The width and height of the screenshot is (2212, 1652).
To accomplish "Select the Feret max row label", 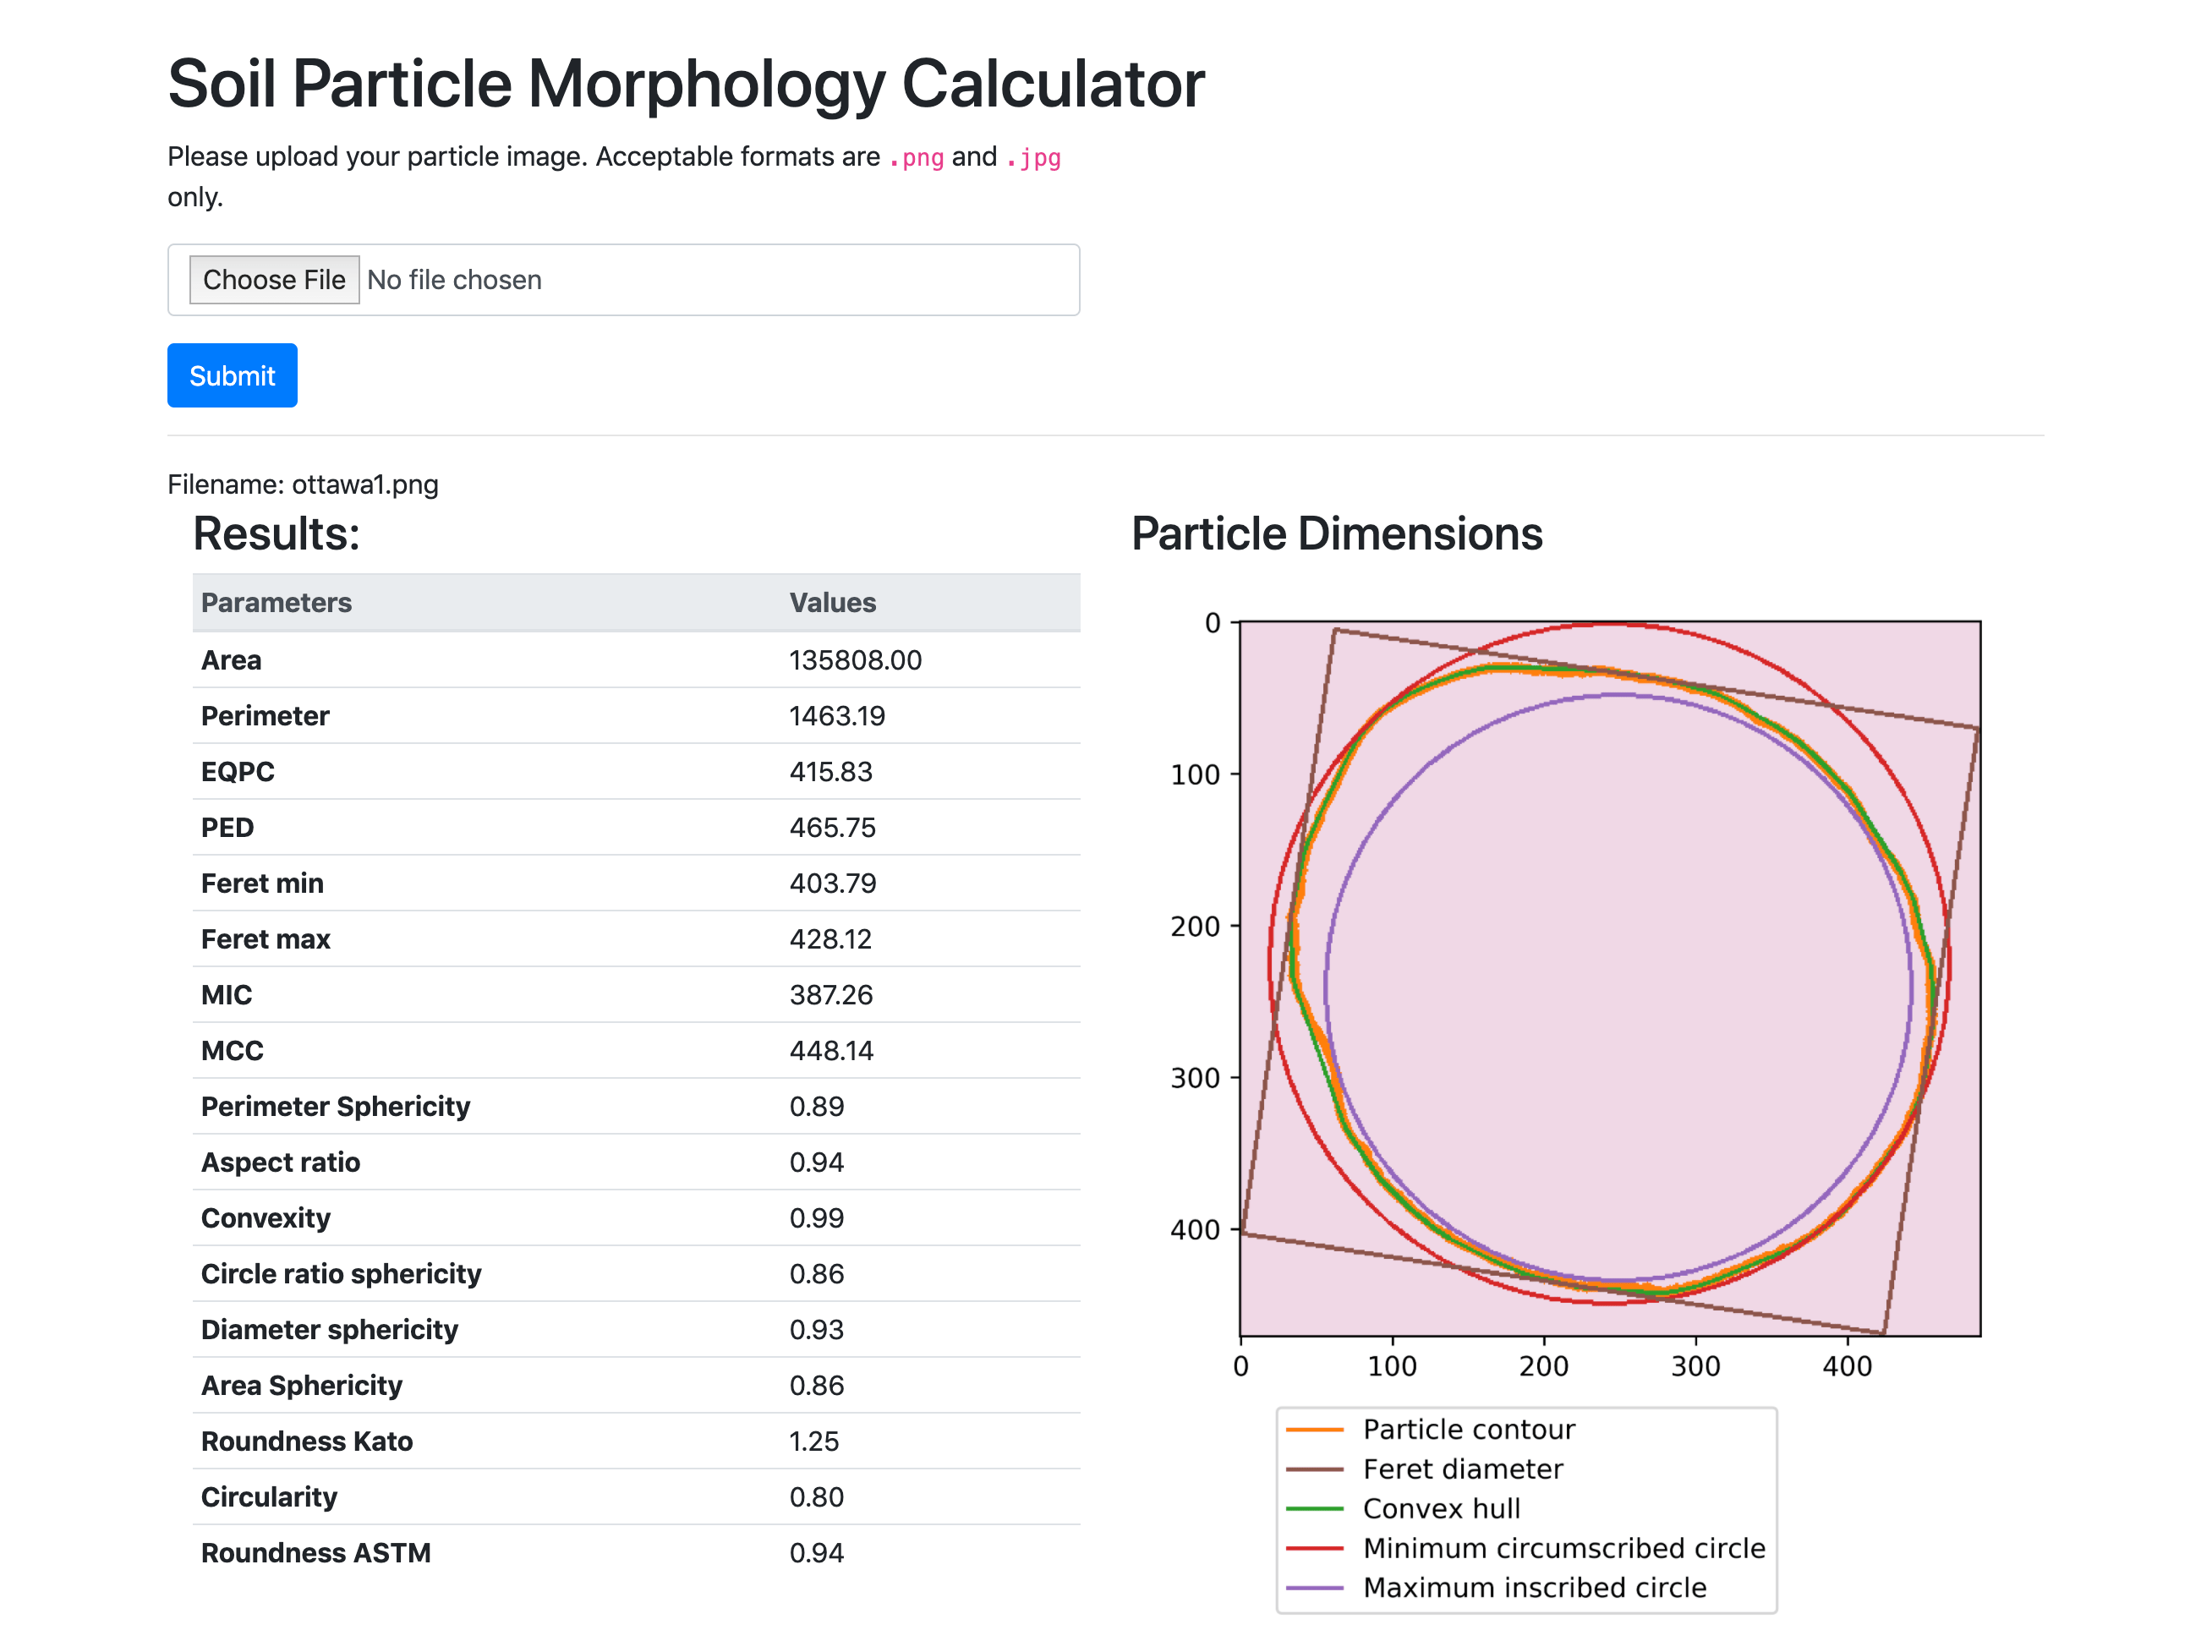I will (265, 939).
